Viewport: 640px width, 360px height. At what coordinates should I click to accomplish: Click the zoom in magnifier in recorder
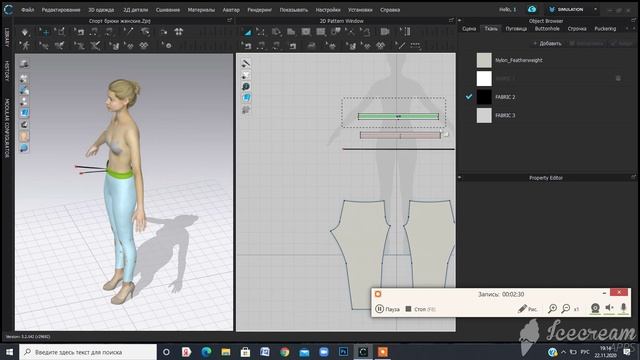click(x=552, y=309)
